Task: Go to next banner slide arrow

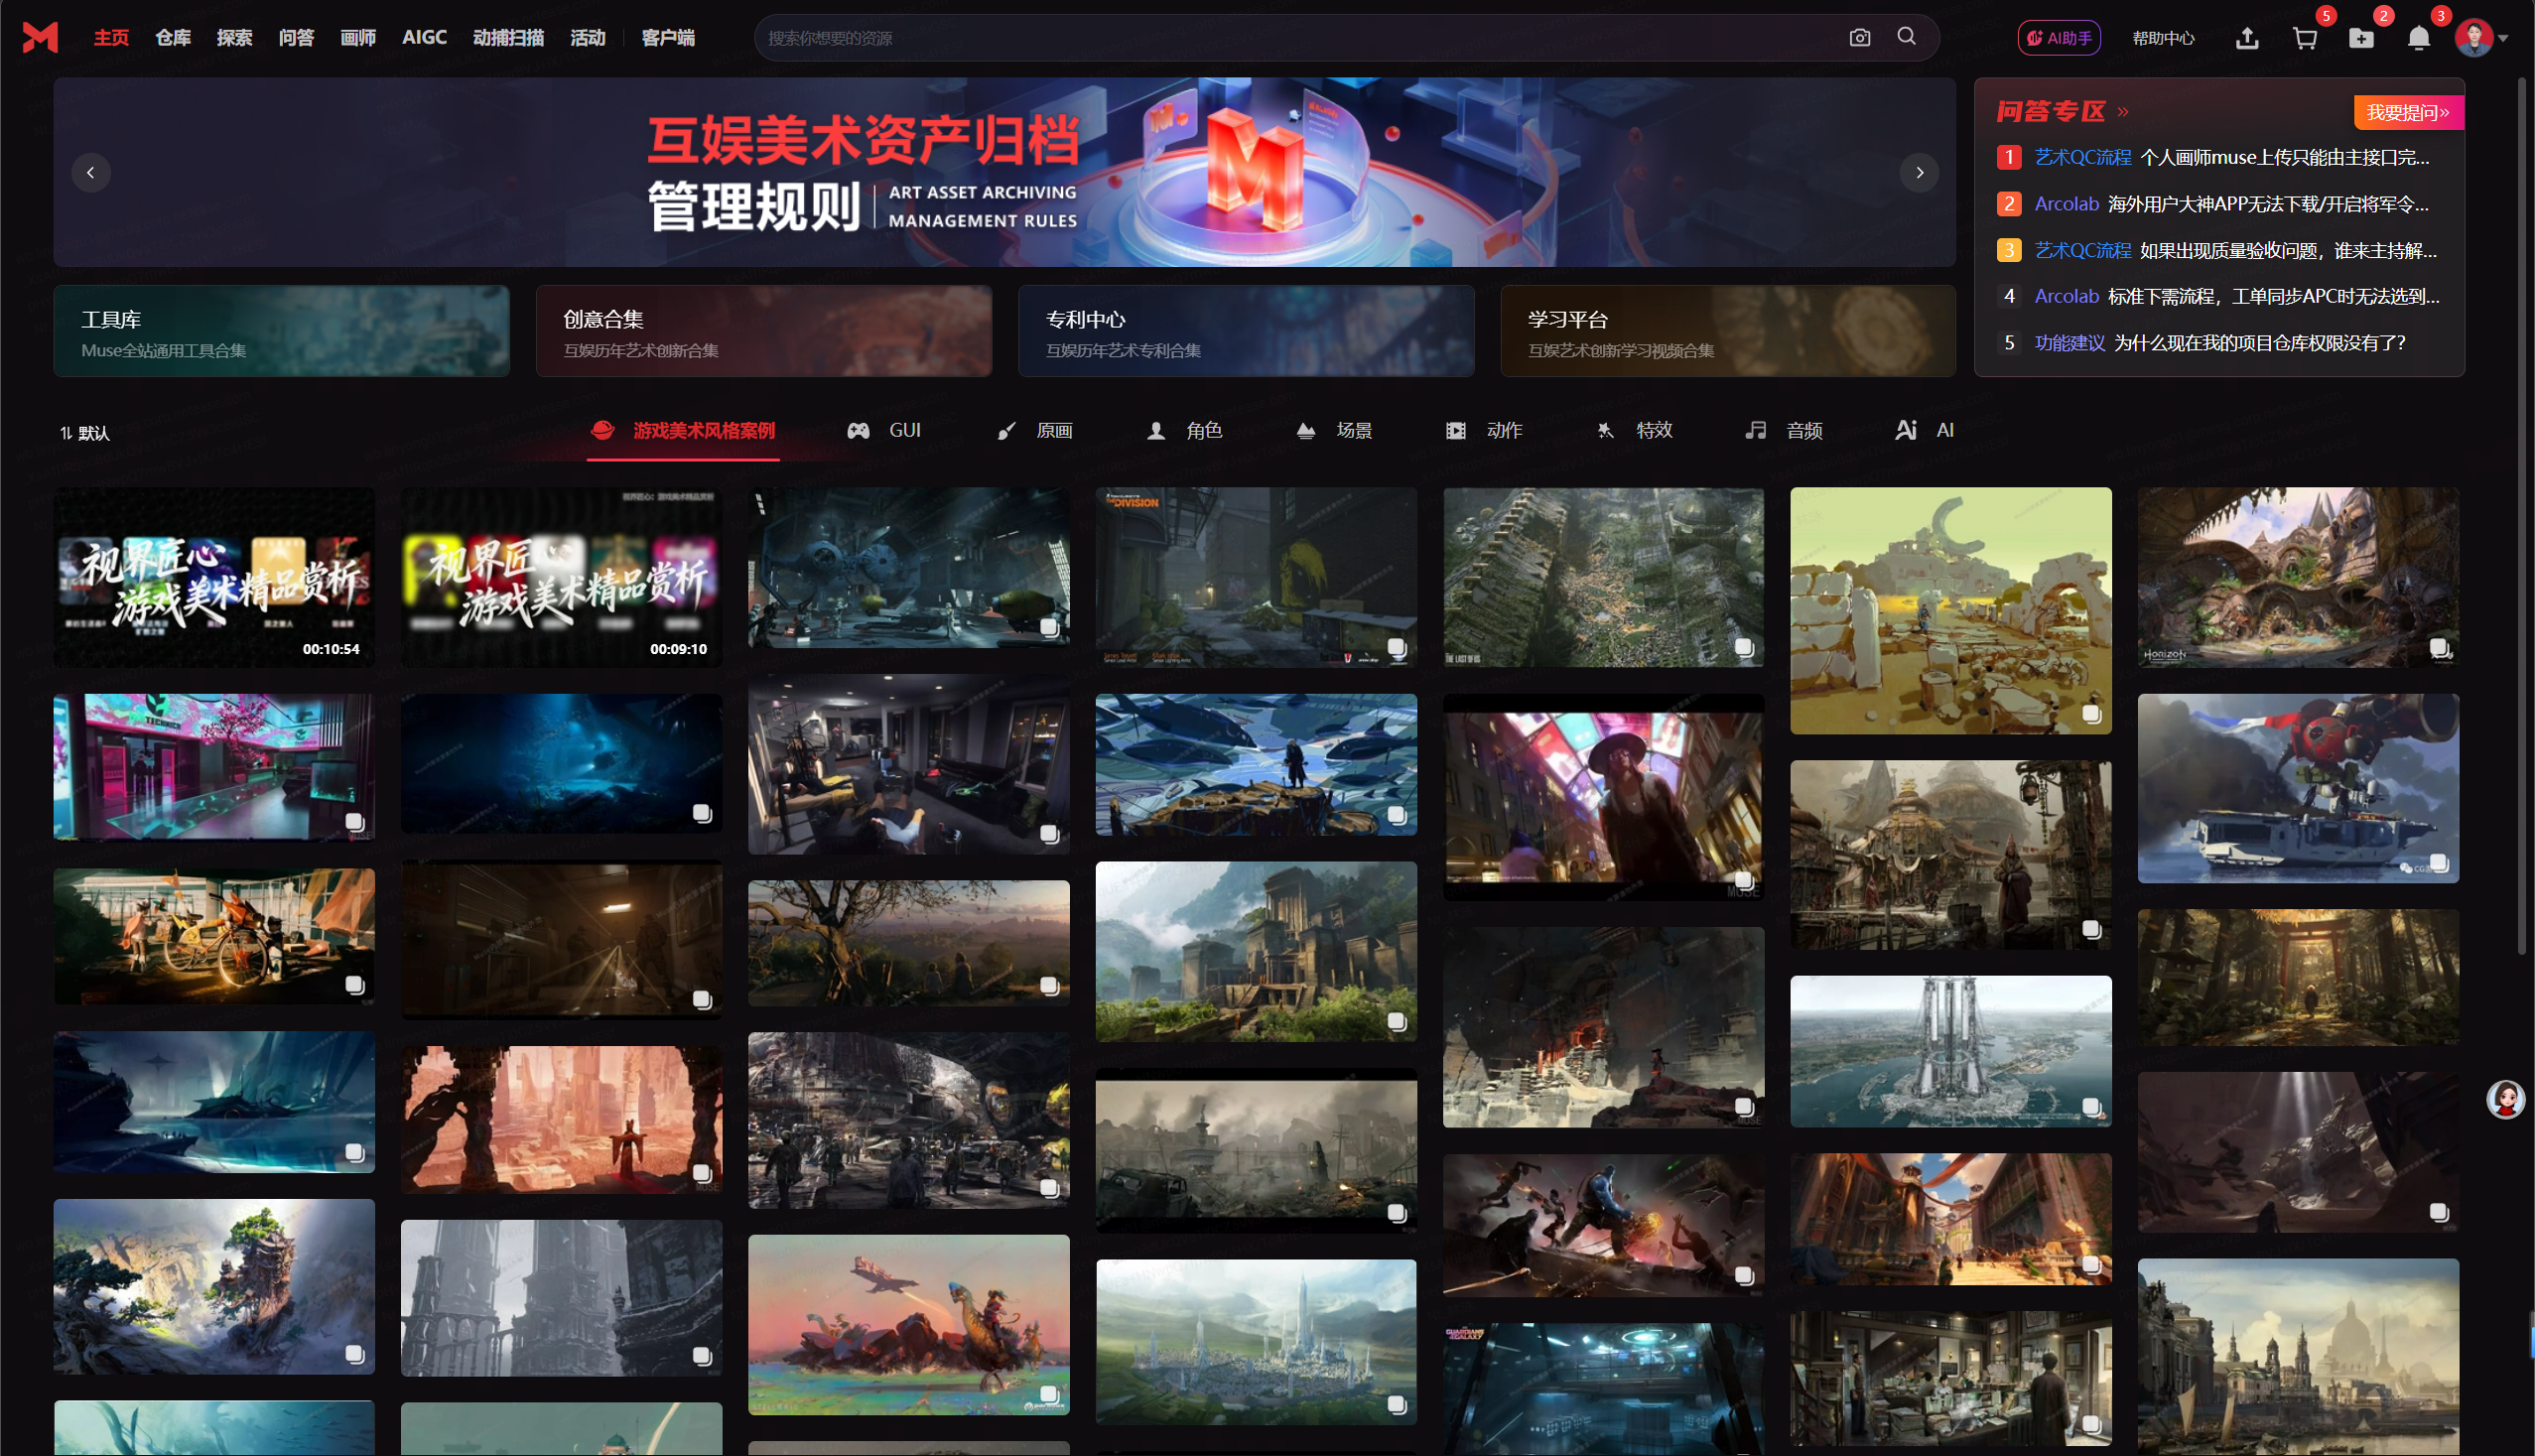Action: coord(1919,172)
